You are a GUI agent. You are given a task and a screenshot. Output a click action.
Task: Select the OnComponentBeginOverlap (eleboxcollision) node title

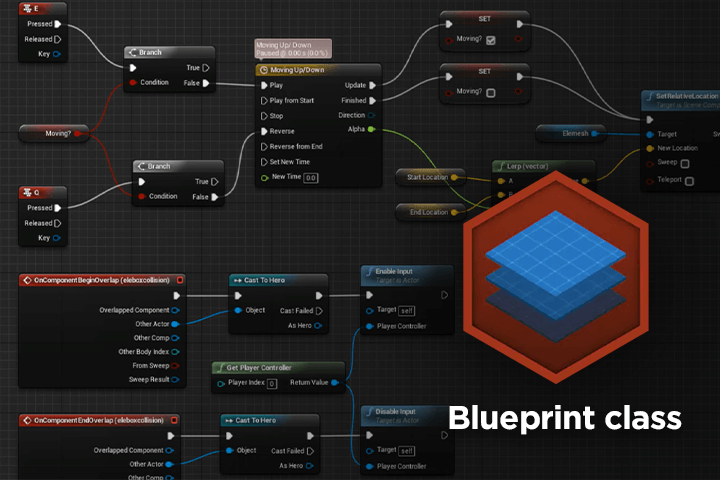(101, 280)
